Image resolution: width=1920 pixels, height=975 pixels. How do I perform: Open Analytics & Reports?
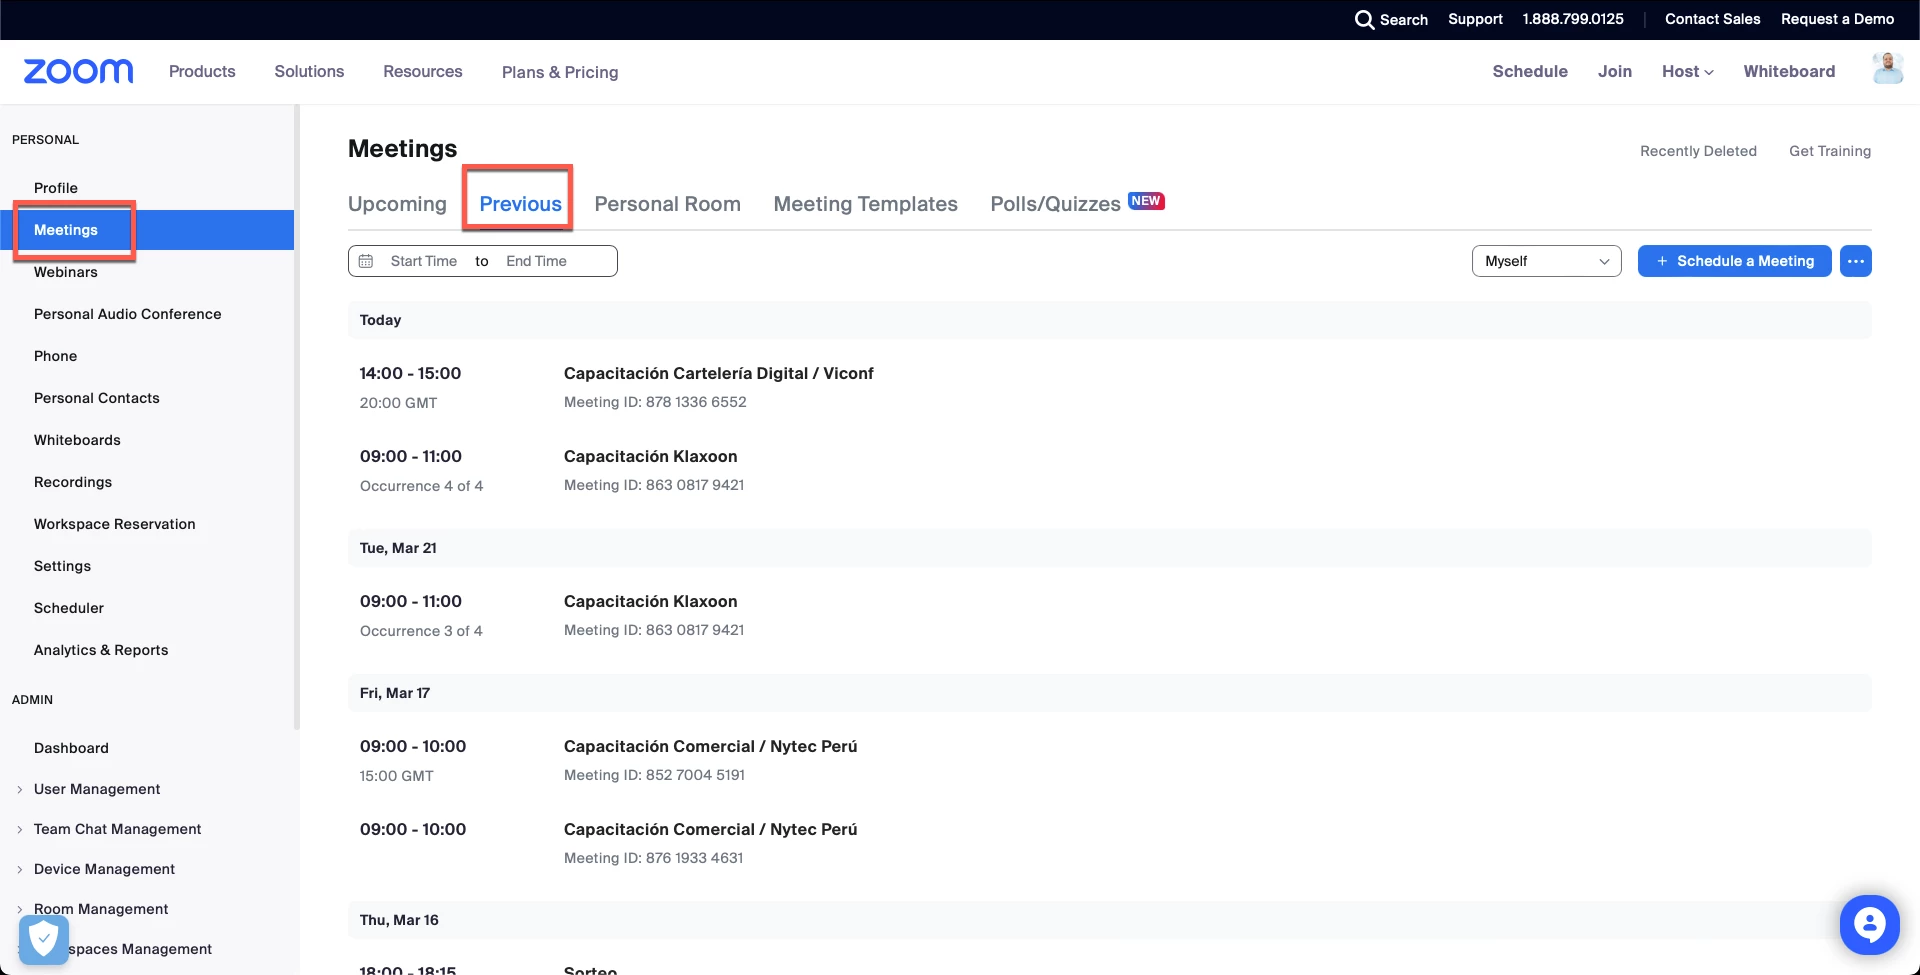tap(101, 650)
